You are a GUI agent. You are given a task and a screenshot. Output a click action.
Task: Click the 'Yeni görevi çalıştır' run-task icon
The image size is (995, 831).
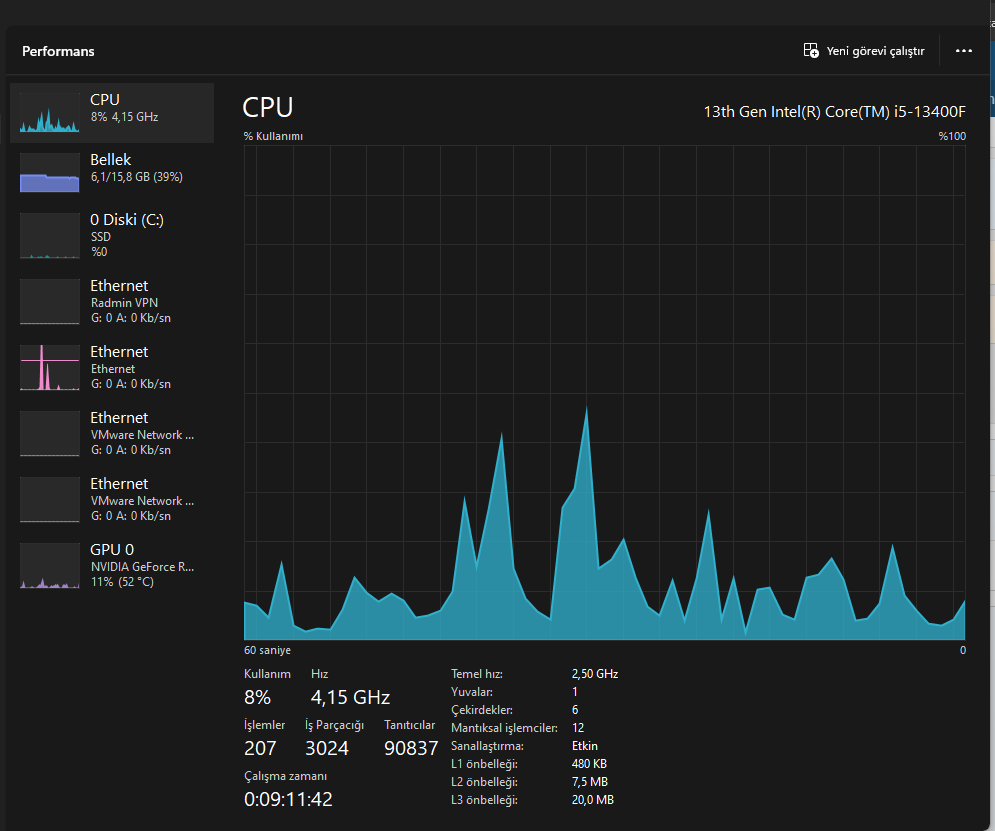pos(810,51)
